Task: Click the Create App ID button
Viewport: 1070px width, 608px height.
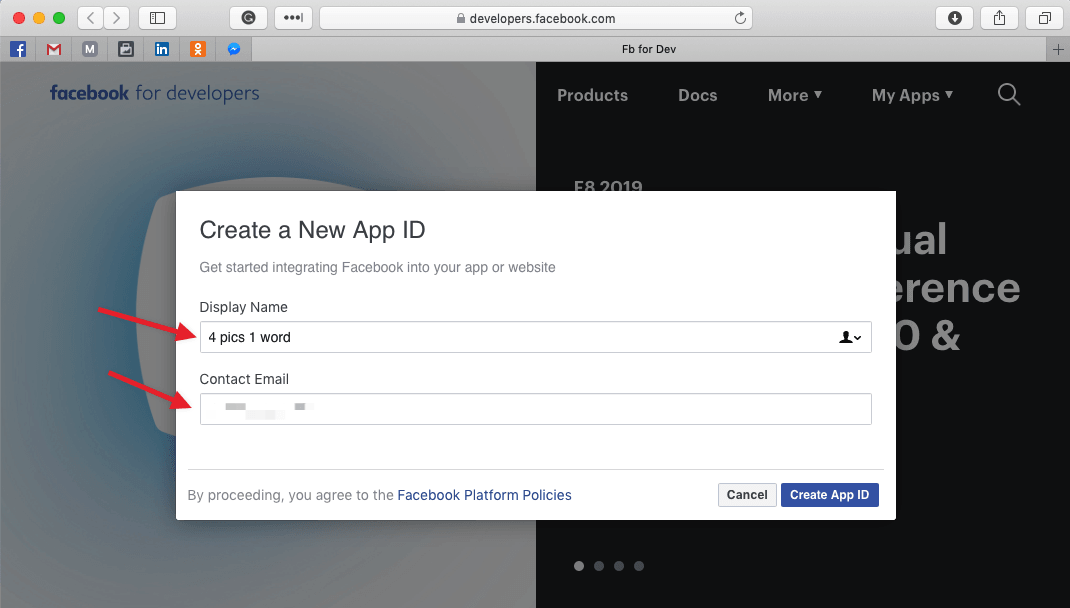Action: click(830, 495)
